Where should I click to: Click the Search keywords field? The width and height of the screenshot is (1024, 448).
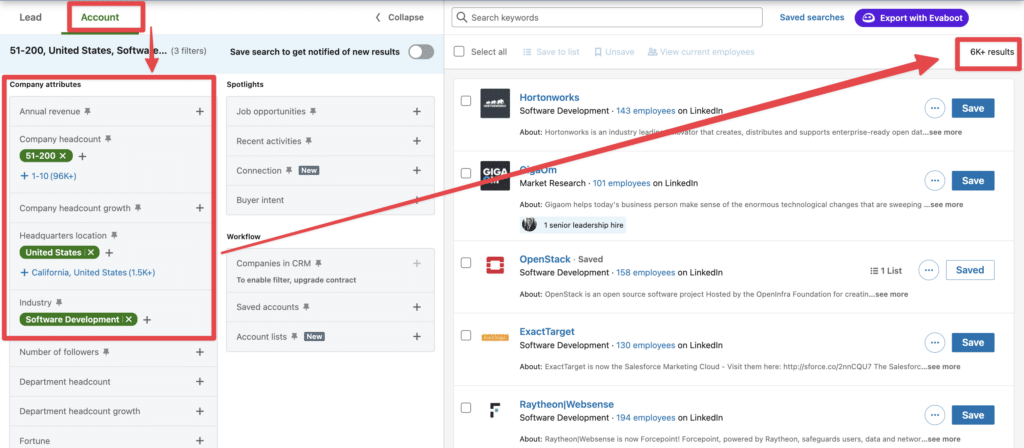tap(607, 18)
